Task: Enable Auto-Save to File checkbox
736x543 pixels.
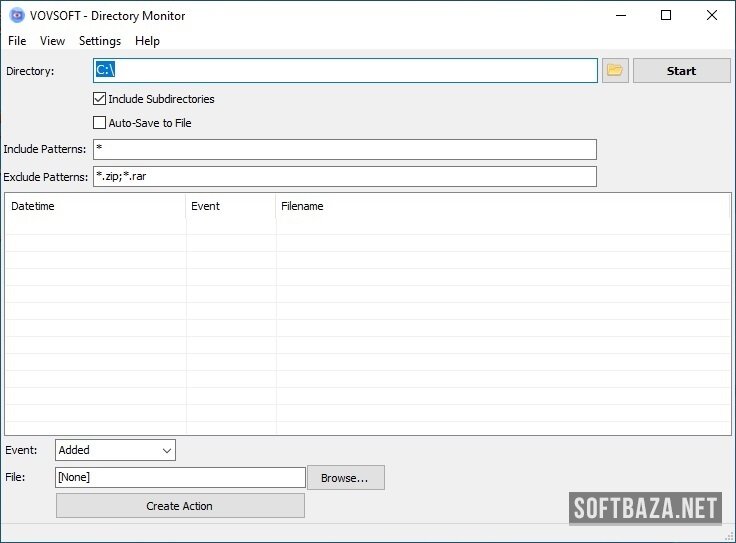Action: click(100, 123)
